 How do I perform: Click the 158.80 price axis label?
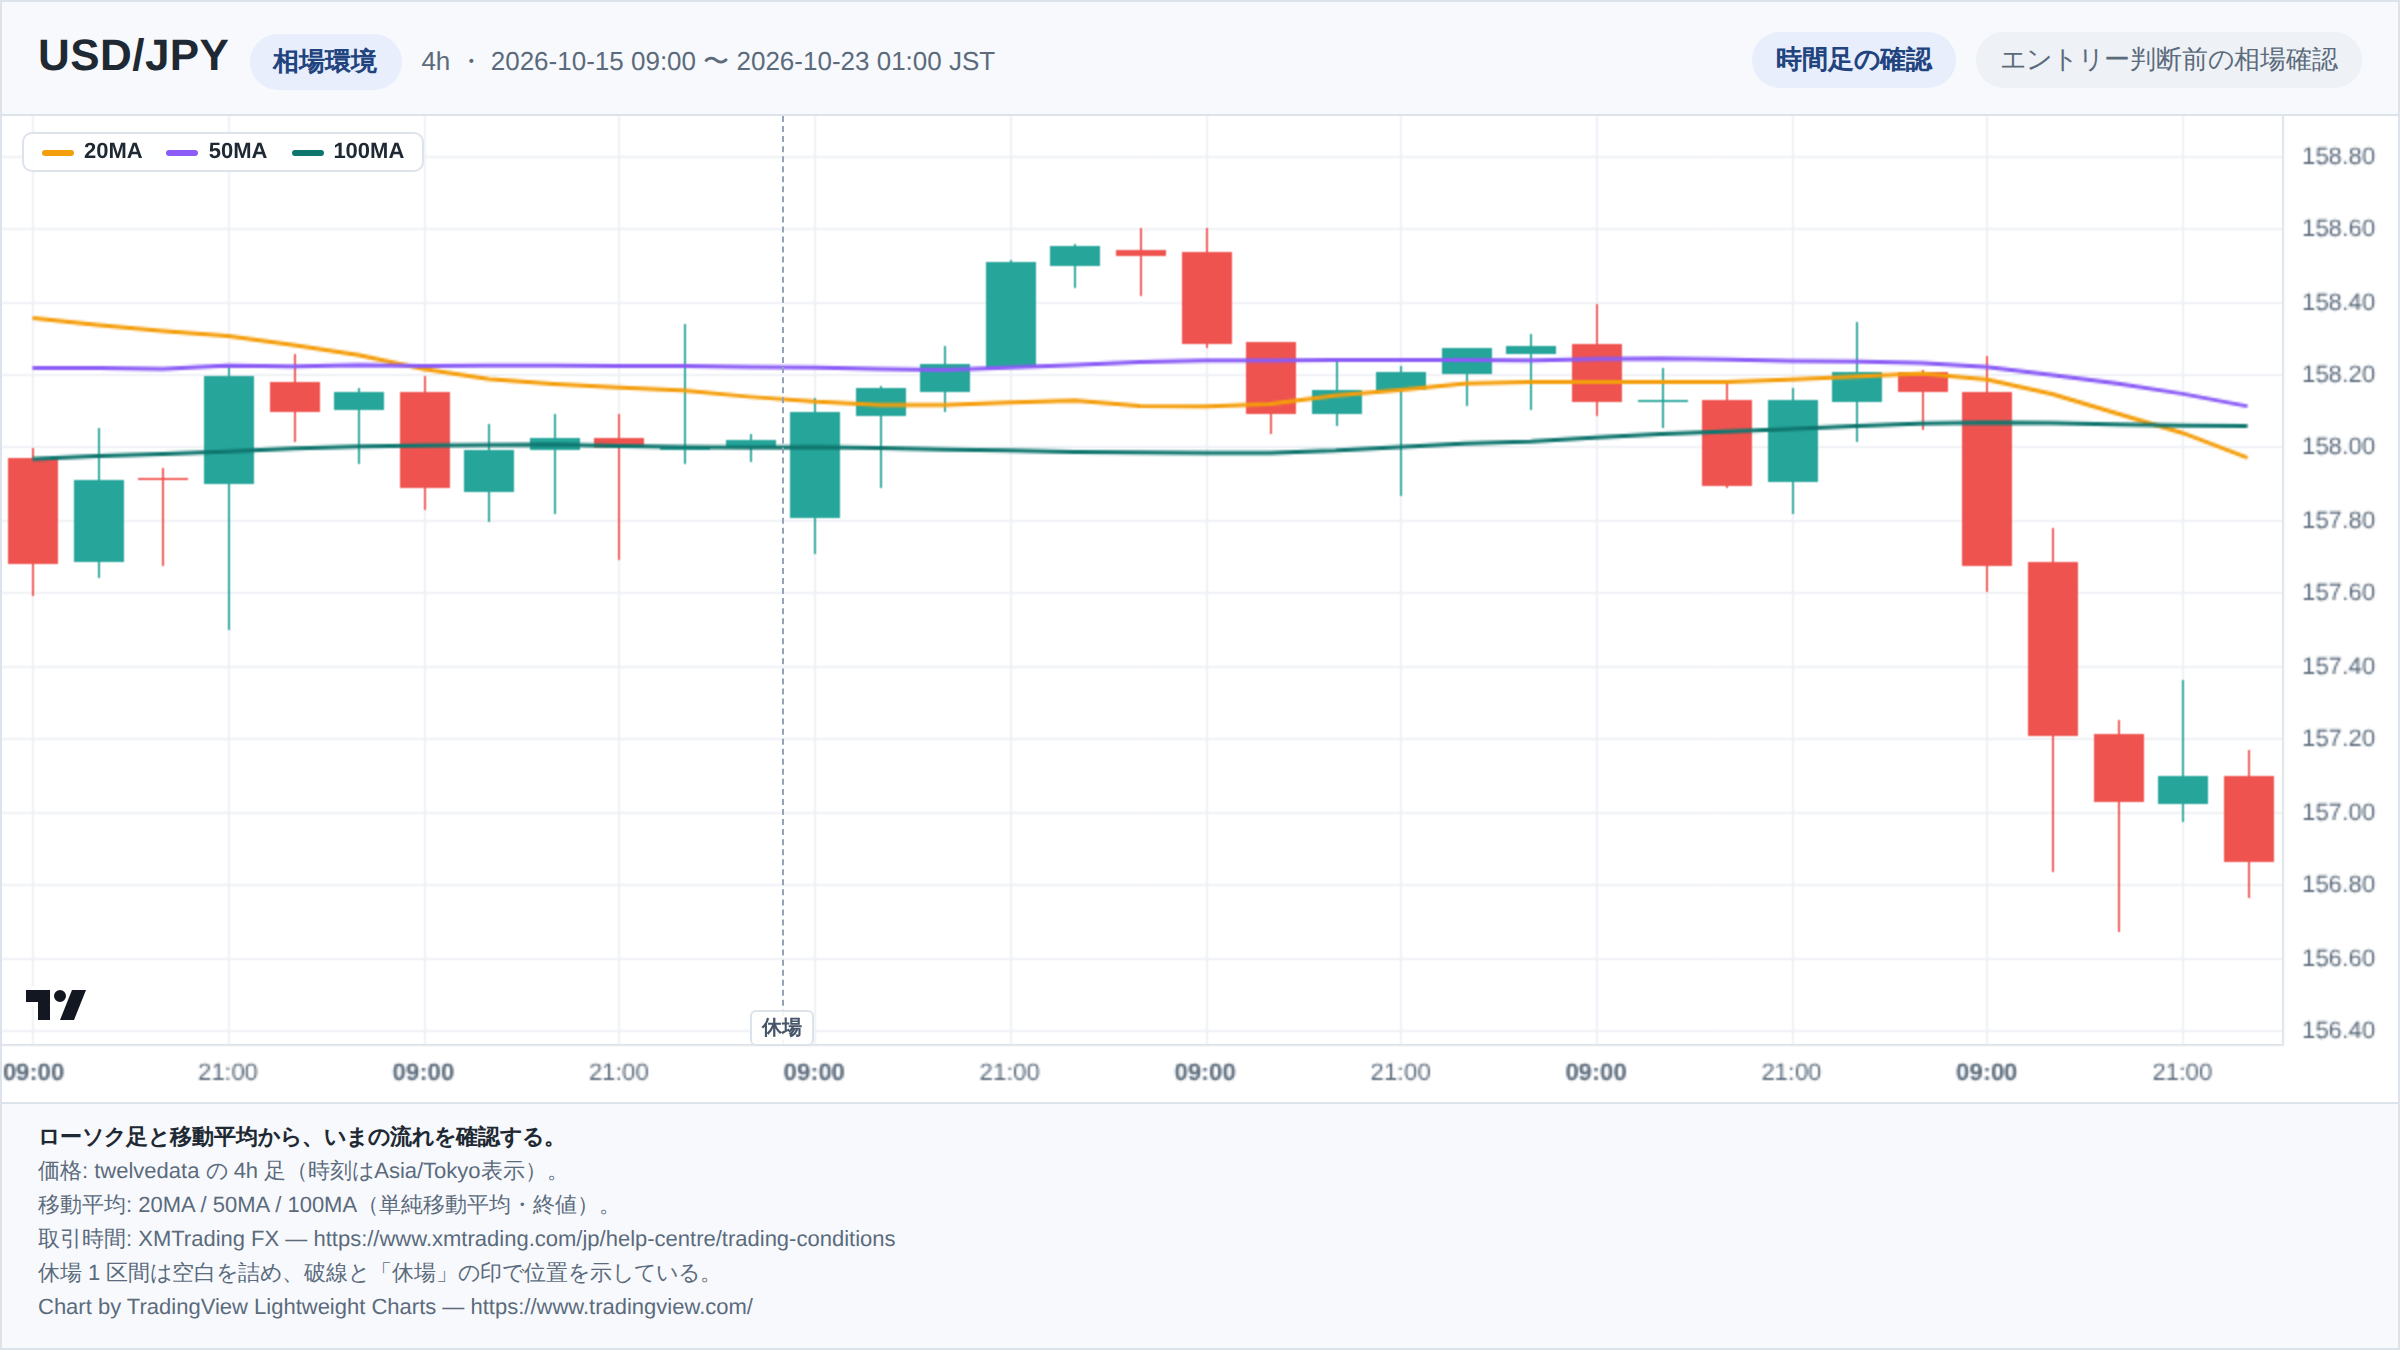tap(2338, 156)
